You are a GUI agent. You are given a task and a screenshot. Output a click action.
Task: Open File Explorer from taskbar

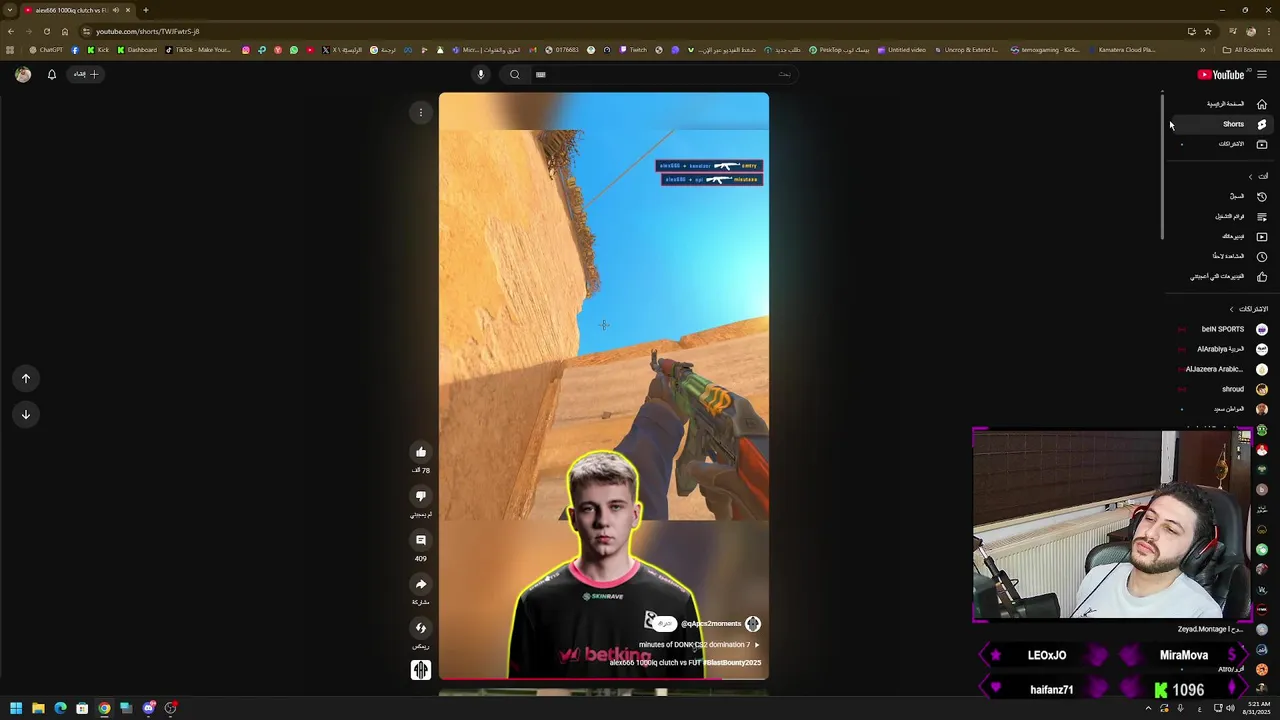click(x=38, y=708)
